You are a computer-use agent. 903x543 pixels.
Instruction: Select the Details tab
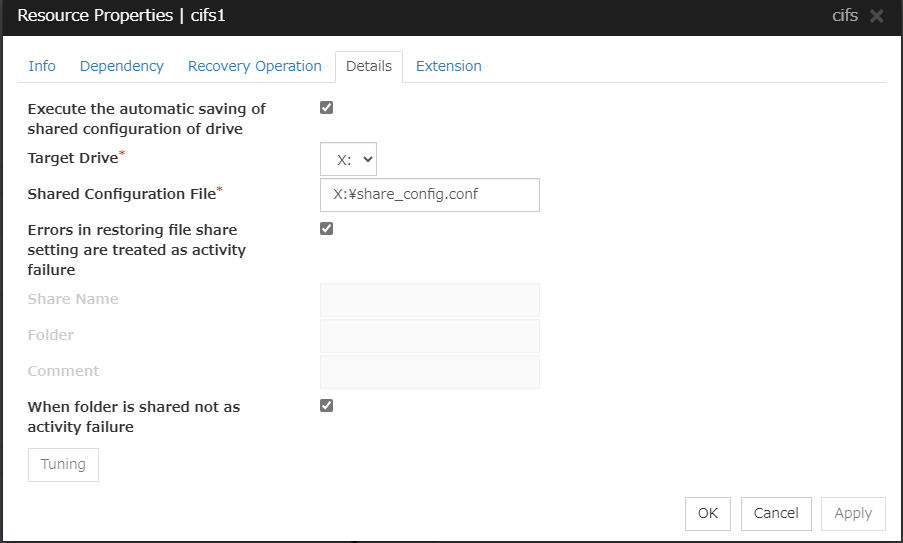(368, 66)
